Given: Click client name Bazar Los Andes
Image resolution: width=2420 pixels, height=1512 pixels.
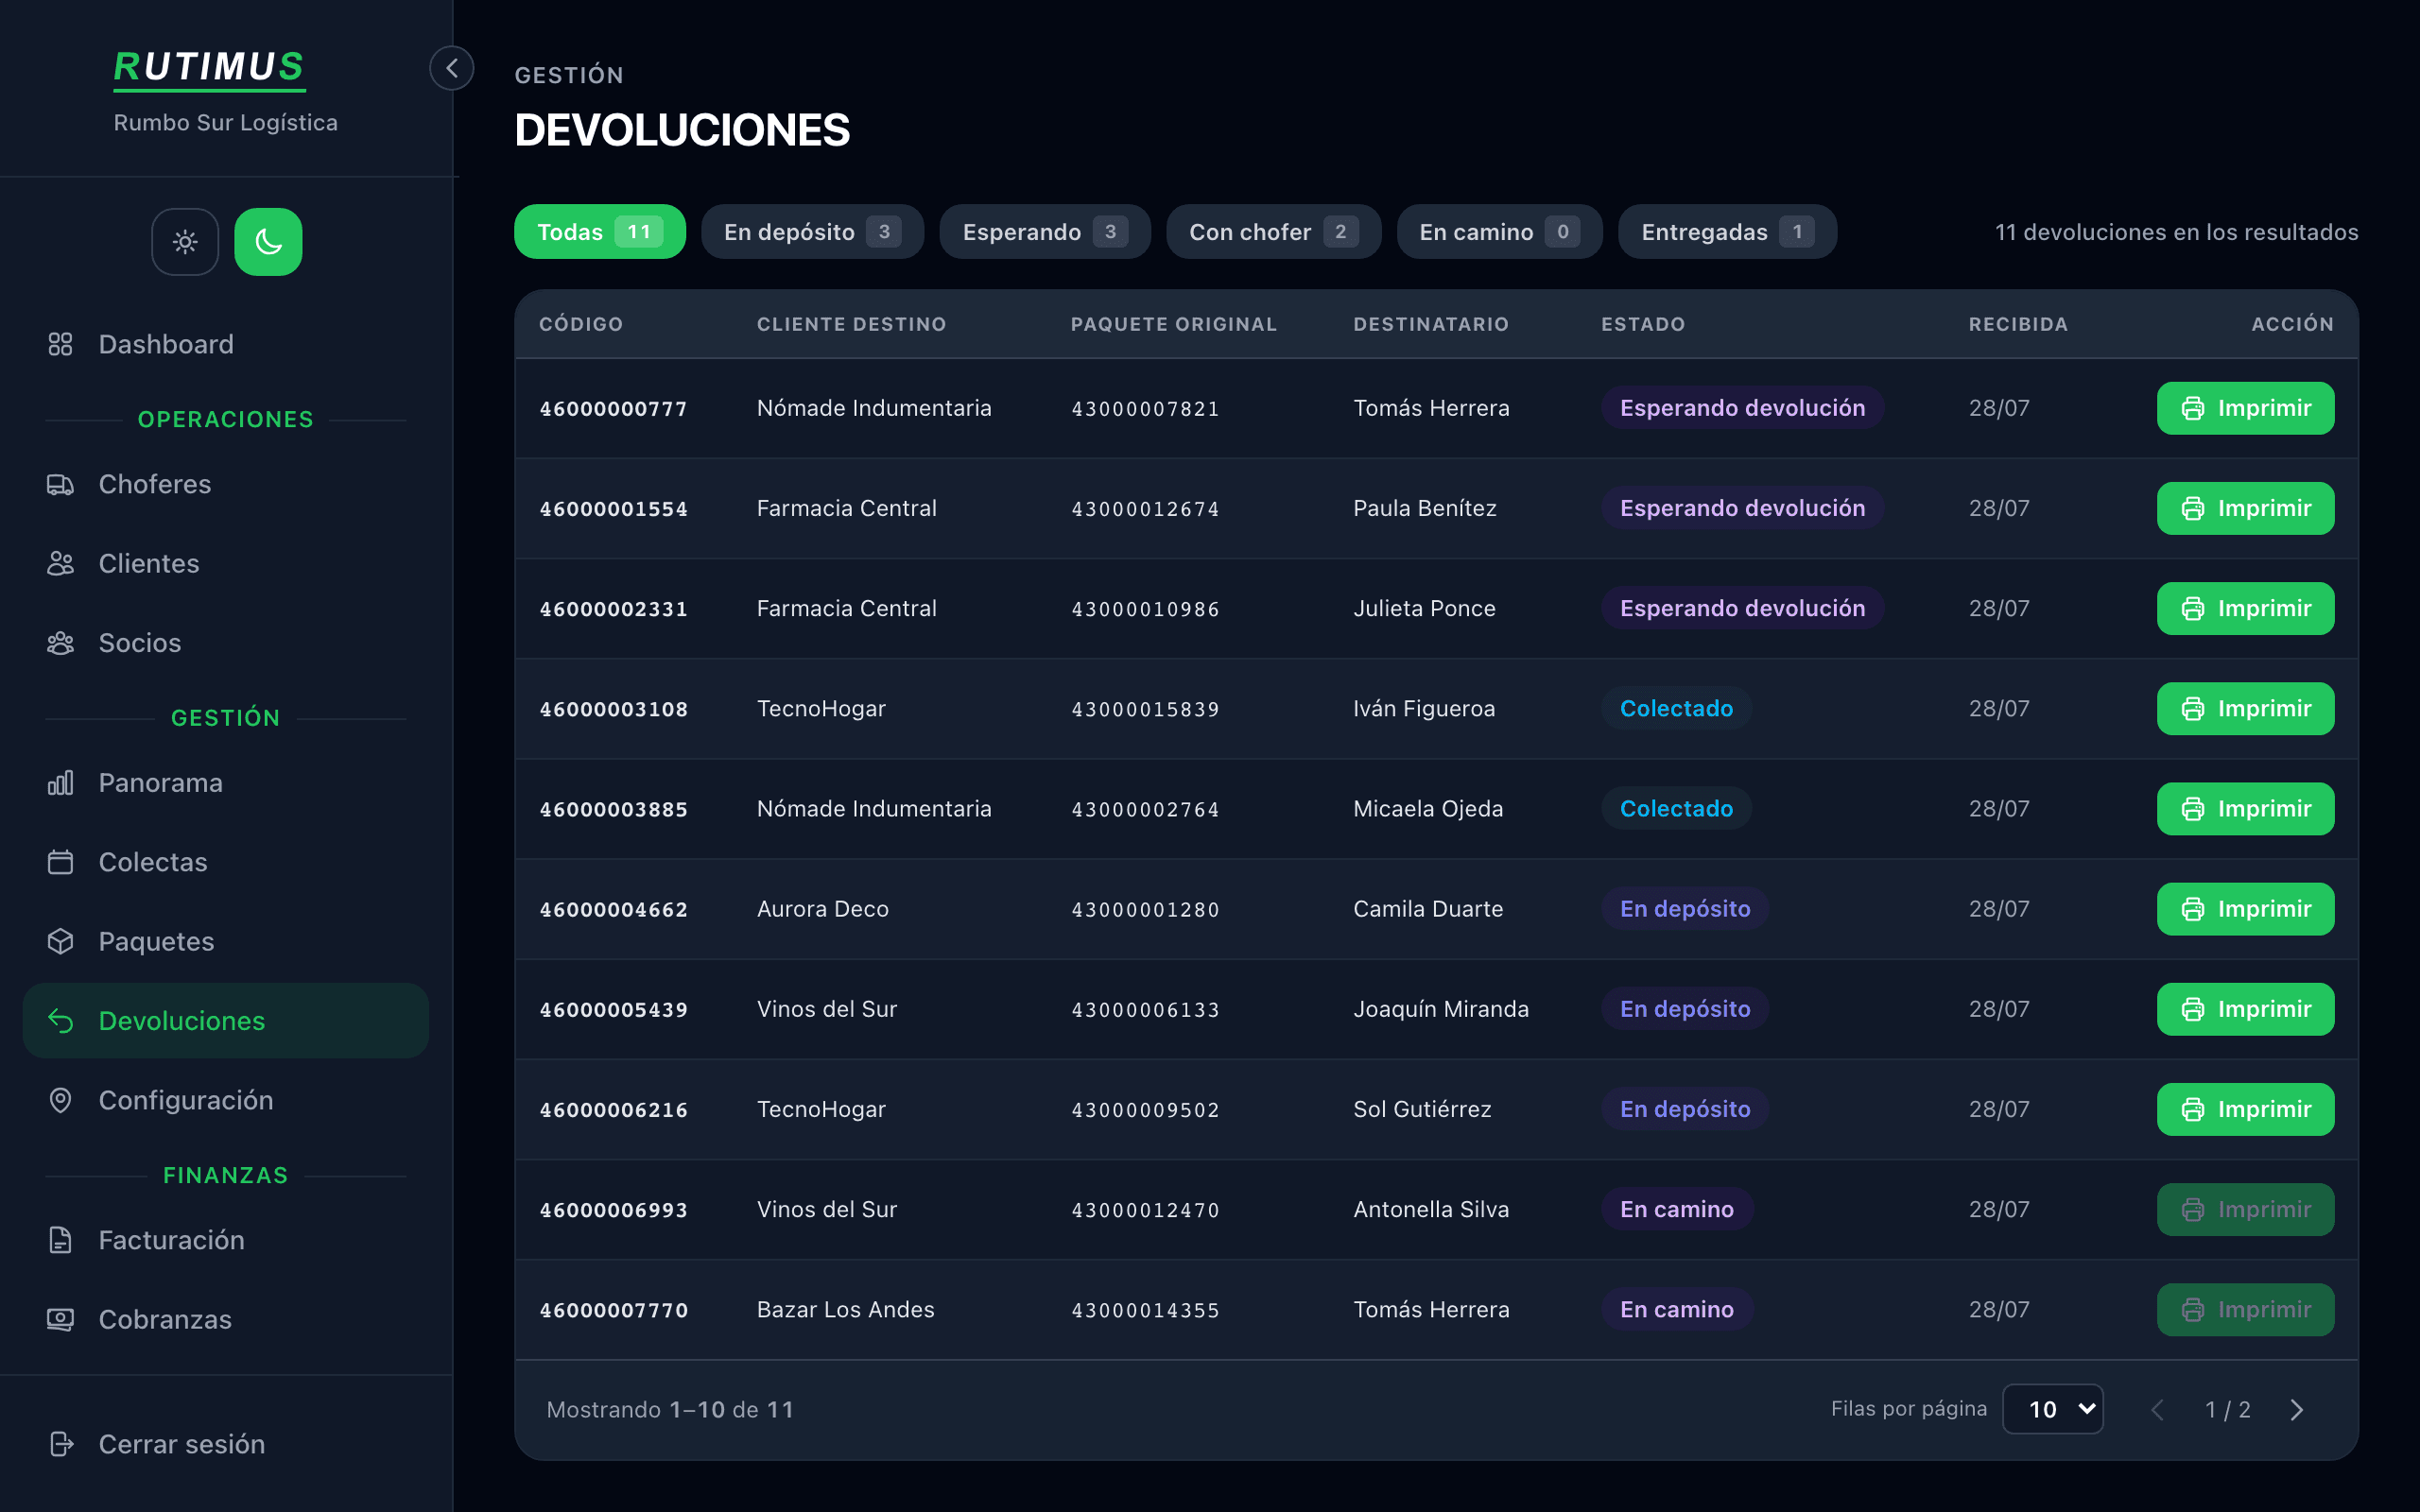Looking at the screenshot, I should point(845,1309).
